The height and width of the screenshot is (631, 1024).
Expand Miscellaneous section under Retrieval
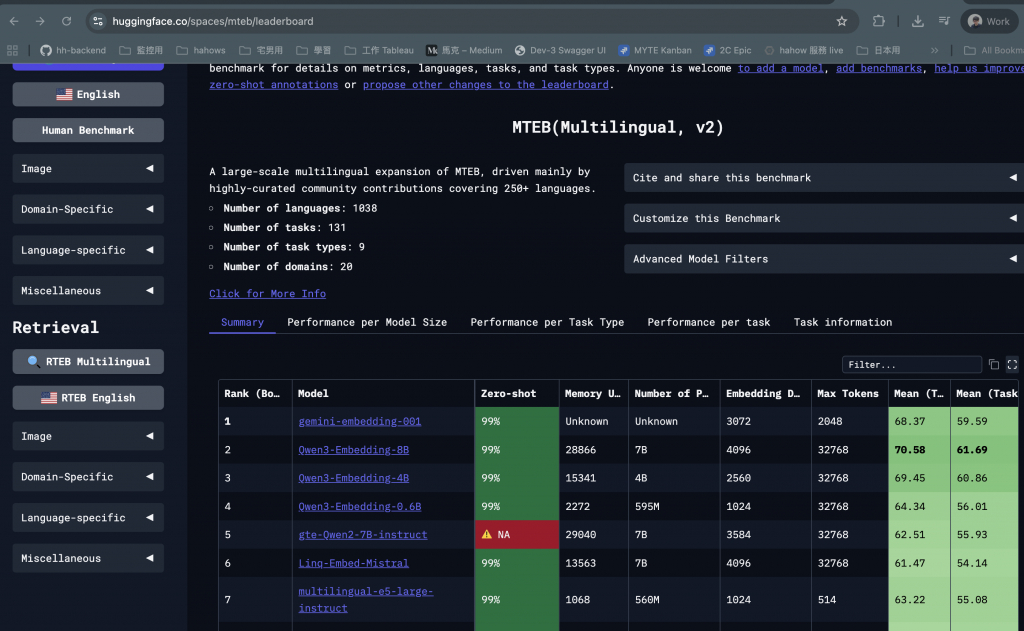(x=88, y=558)
